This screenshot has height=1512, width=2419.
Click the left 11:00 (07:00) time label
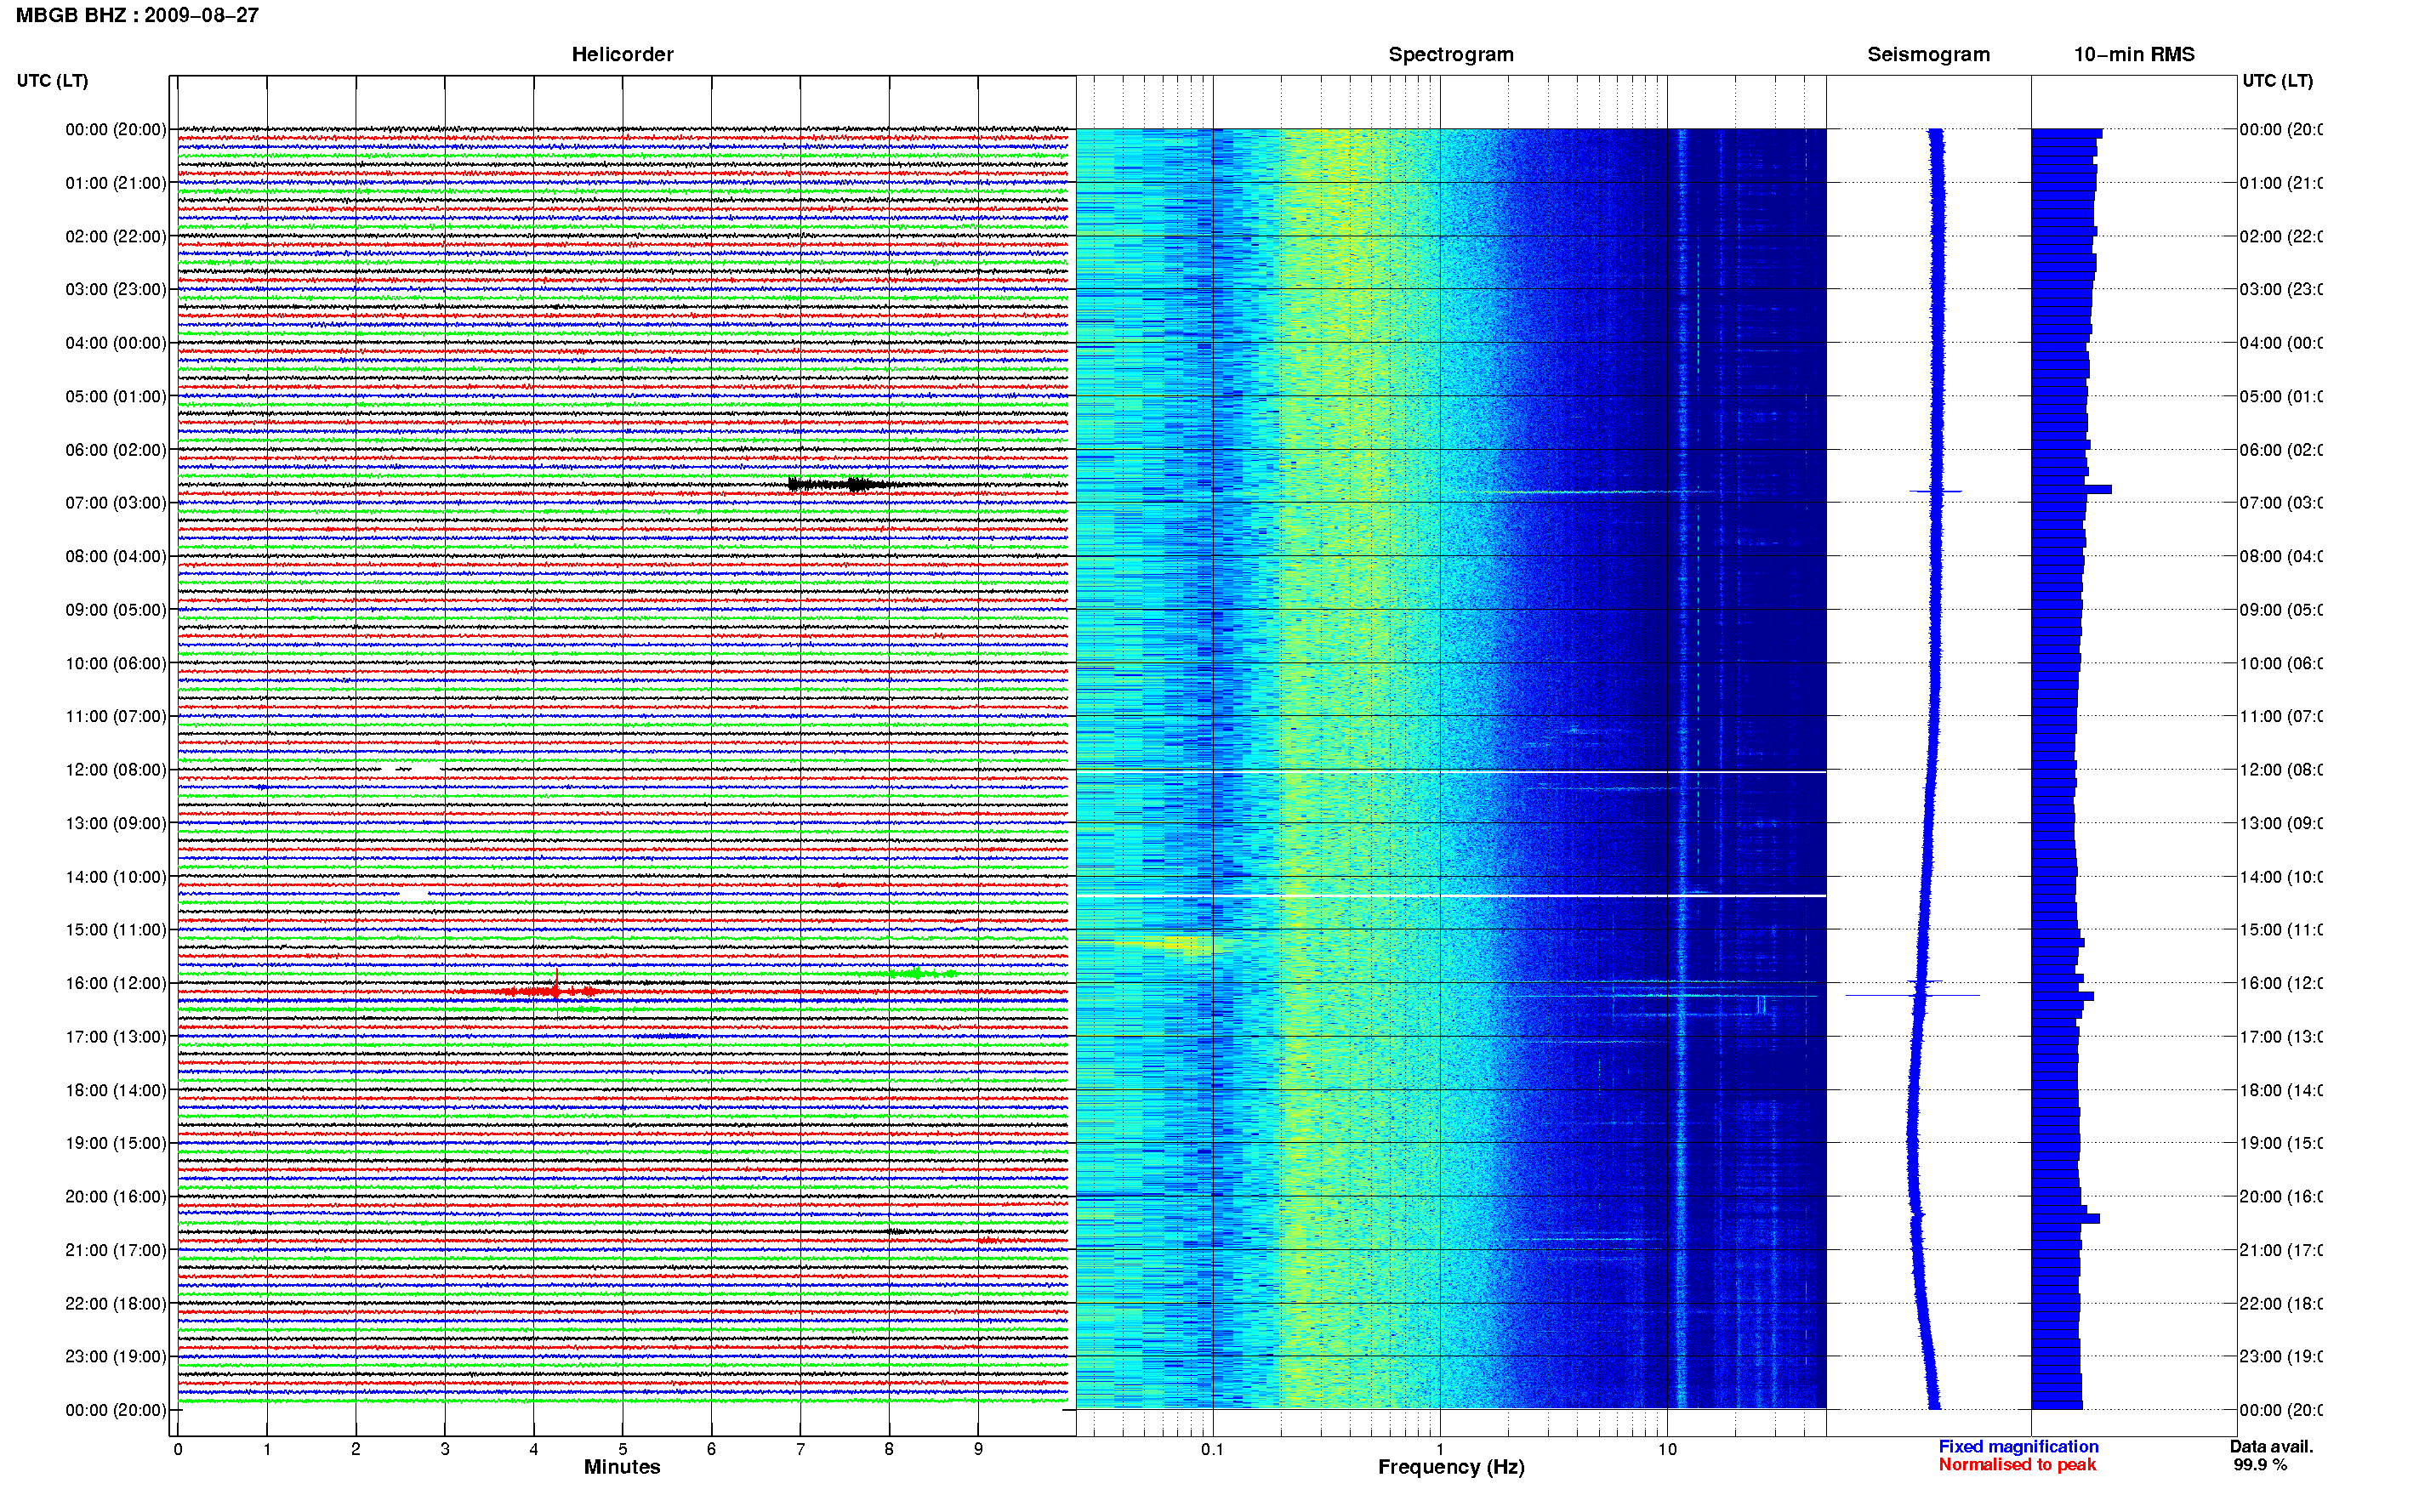click(116, 716)
